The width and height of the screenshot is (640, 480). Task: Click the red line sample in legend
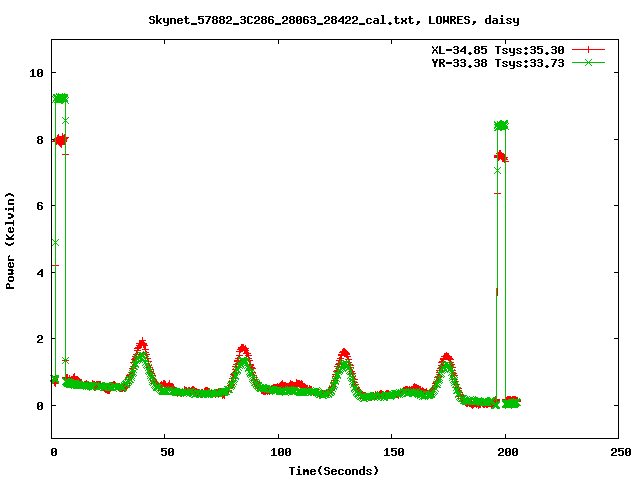[589, 49]
